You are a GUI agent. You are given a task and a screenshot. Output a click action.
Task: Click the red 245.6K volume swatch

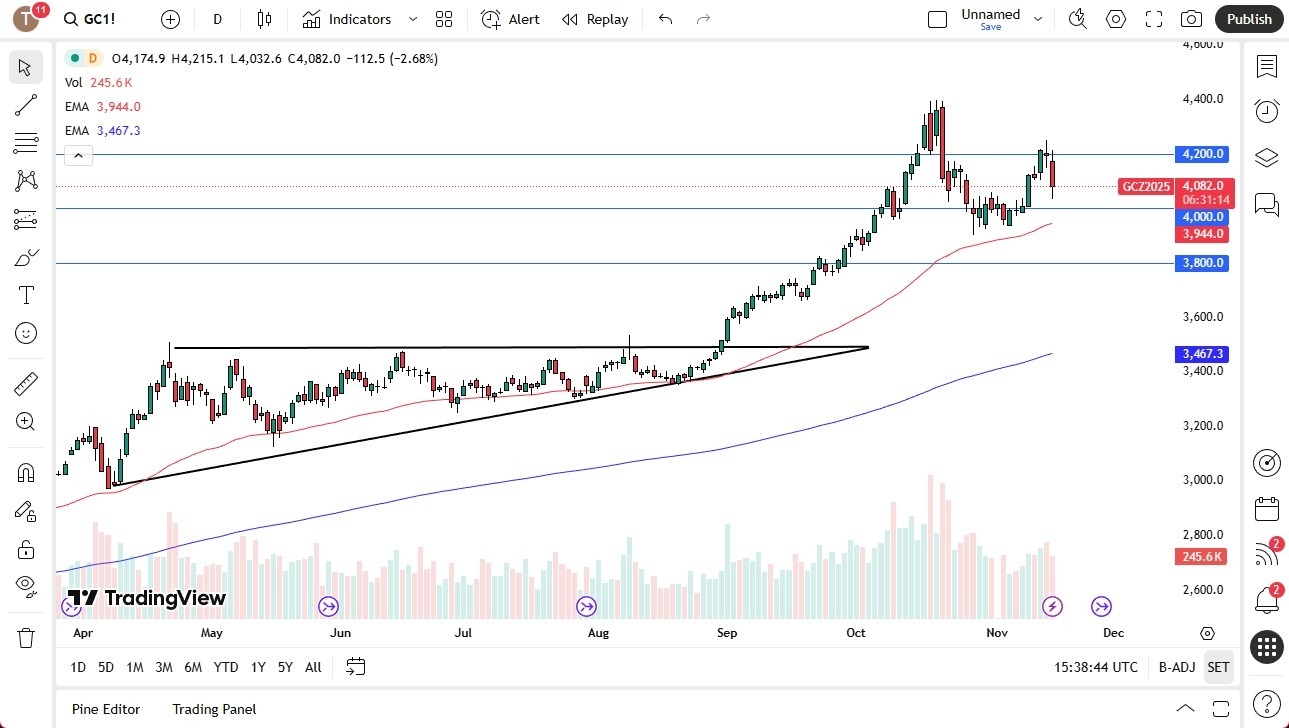coord(1200,556)
